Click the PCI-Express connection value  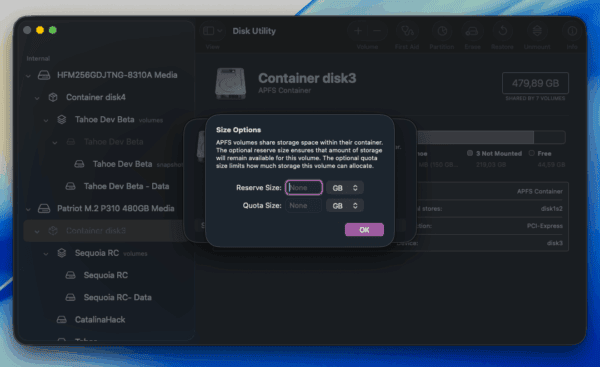545,226
